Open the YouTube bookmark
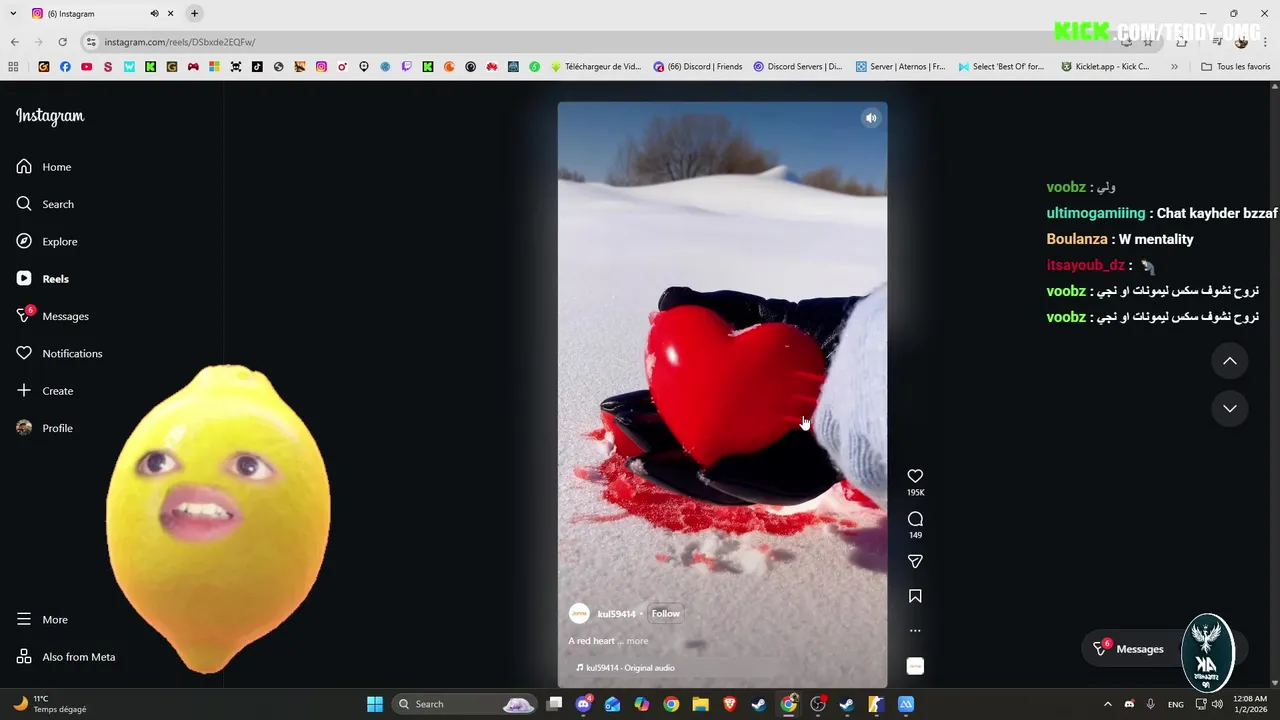1280x720 pixels. click(x=87, y=67)
